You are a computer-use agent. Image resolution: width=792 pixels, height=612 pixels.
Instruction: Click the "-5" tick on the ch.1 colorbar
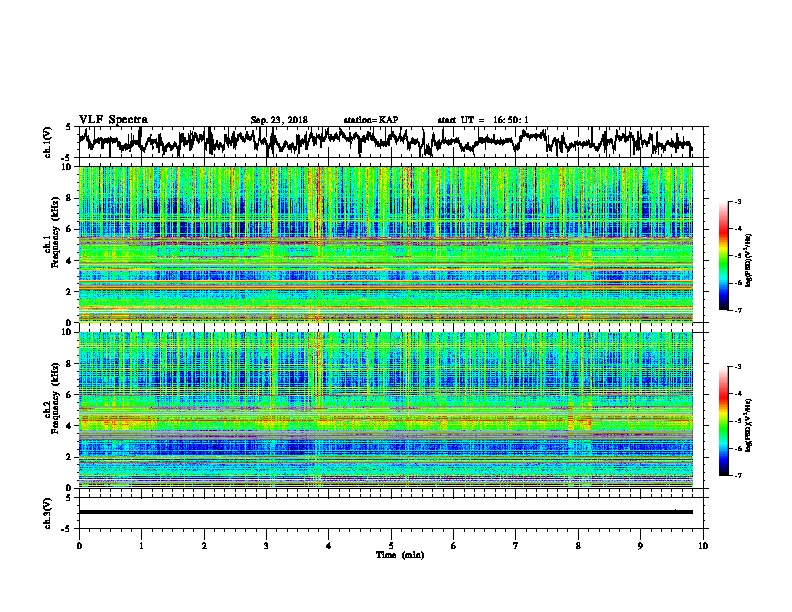coord(738,256)
